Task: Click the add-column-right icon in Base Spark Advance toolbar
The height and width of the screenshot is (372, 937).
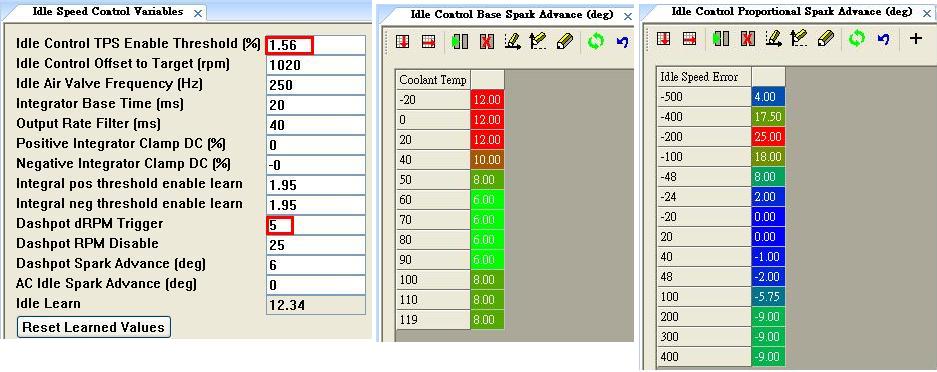Action: [x=428, y=41]
